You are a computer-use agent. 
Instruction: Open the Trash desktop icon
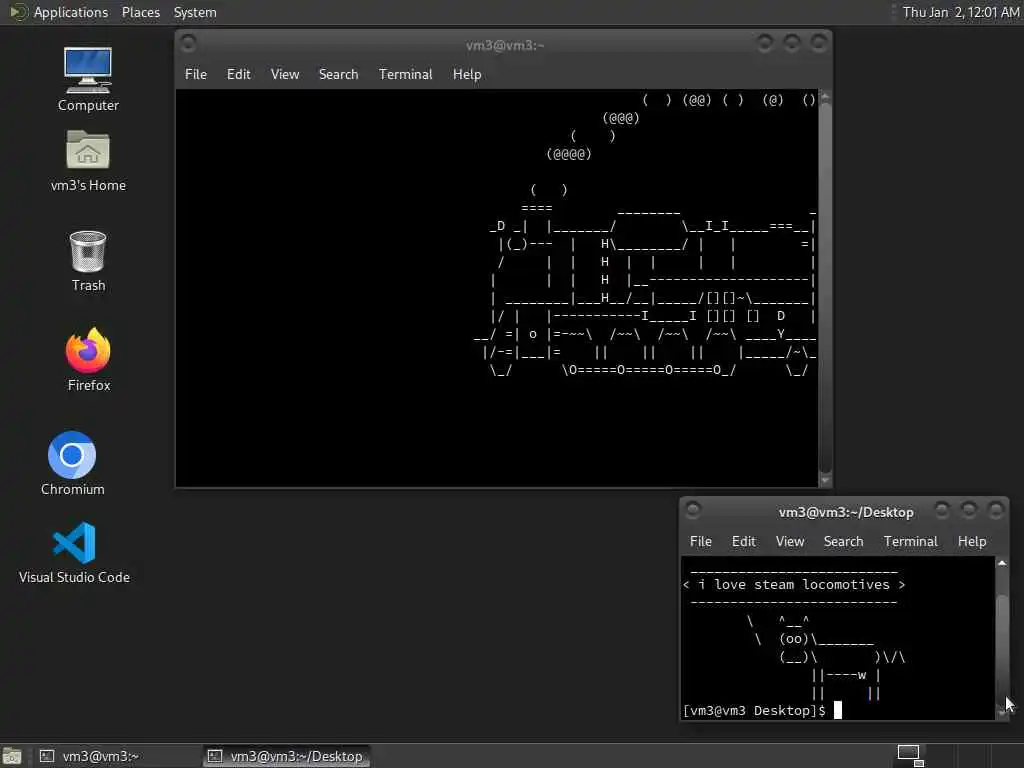point(88,261)
